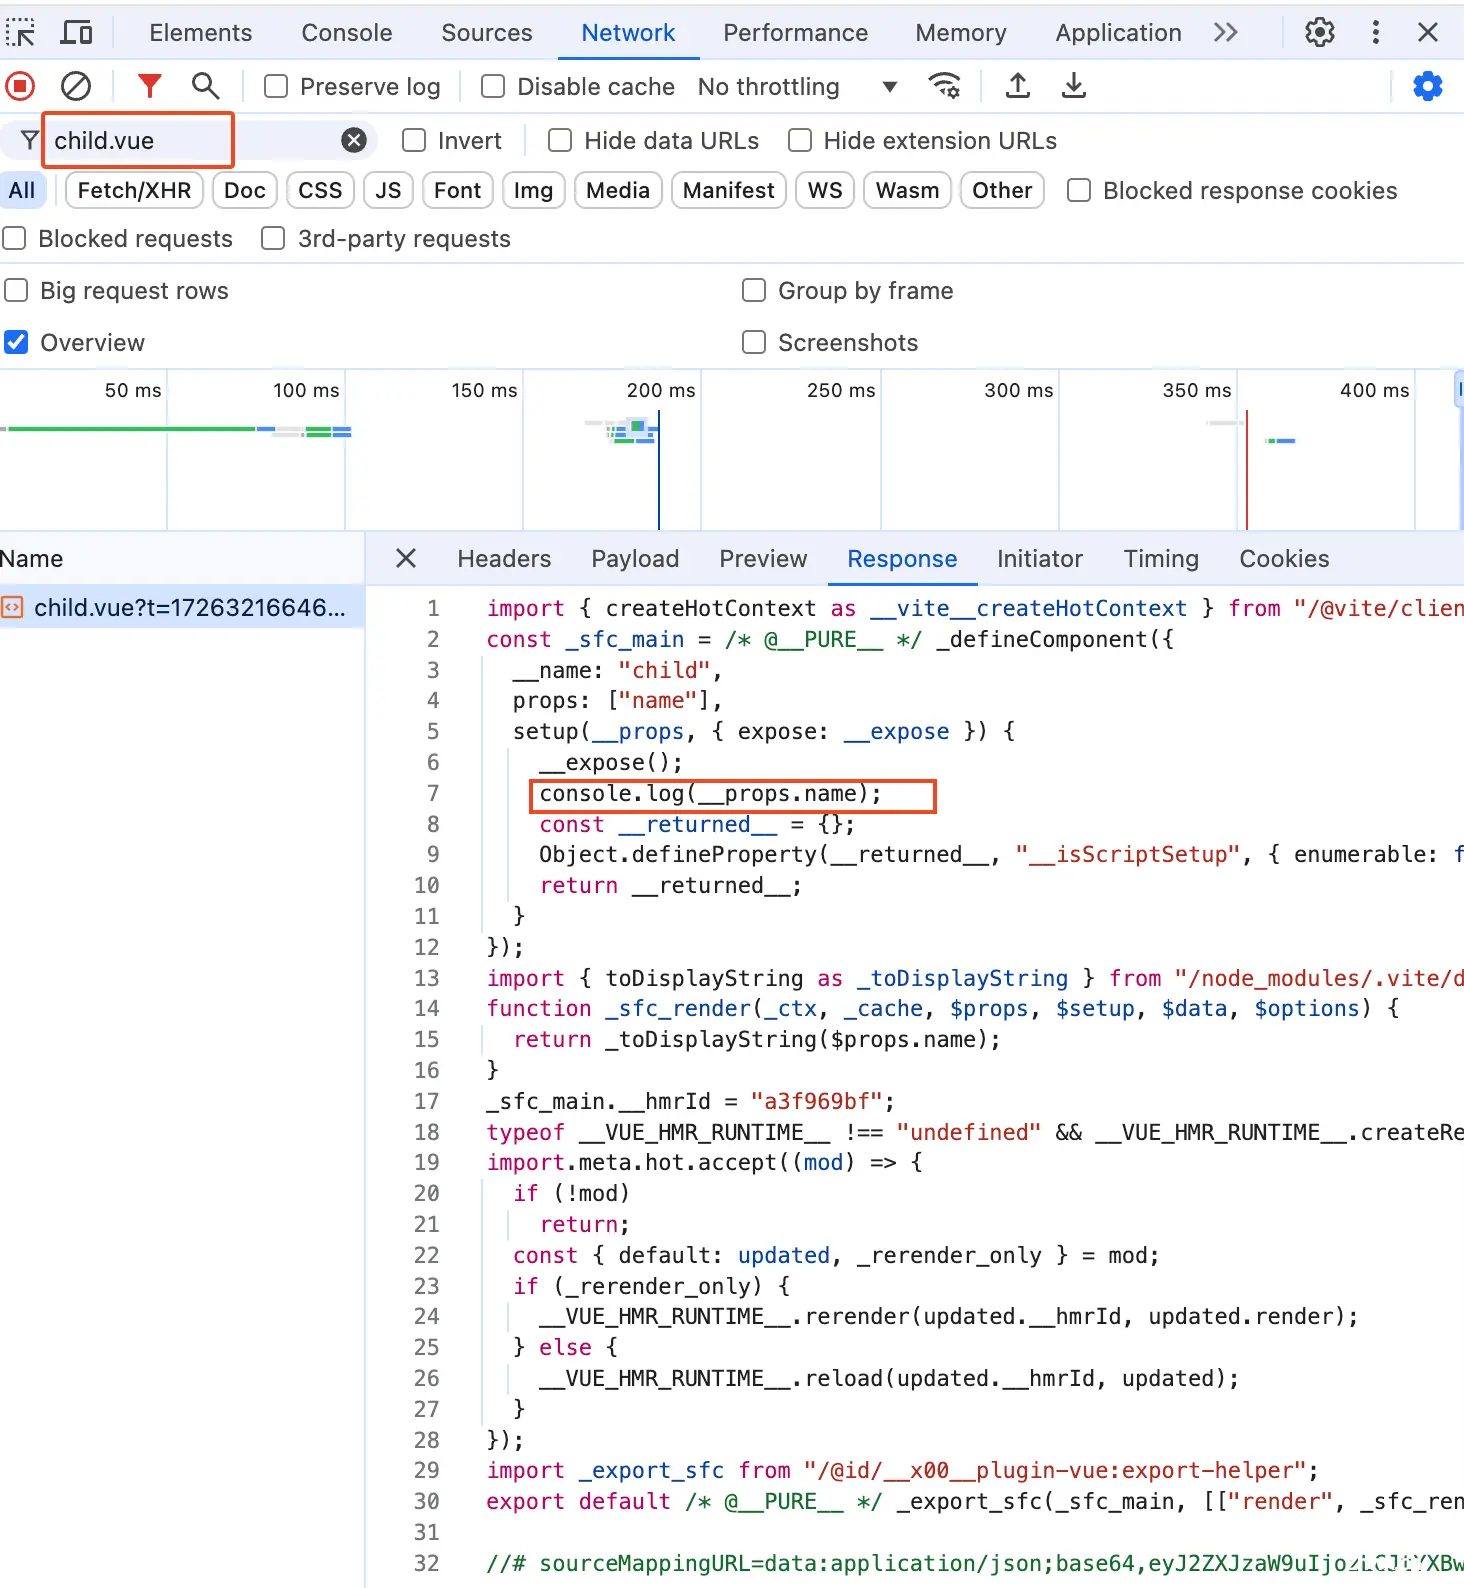Open network settings blue gear
The width and height of the screenshot is (1464, 1588).
(1428, 86)
